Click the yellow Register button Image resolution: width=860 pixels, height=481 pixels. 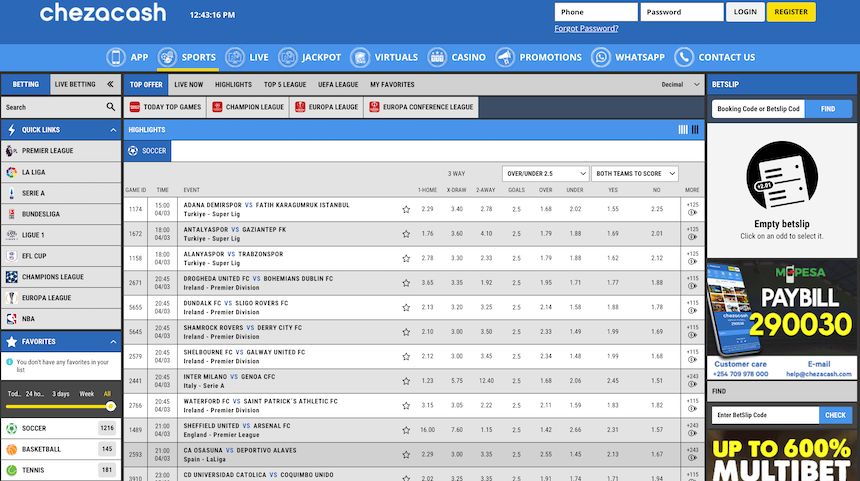(x=791, y=12)
